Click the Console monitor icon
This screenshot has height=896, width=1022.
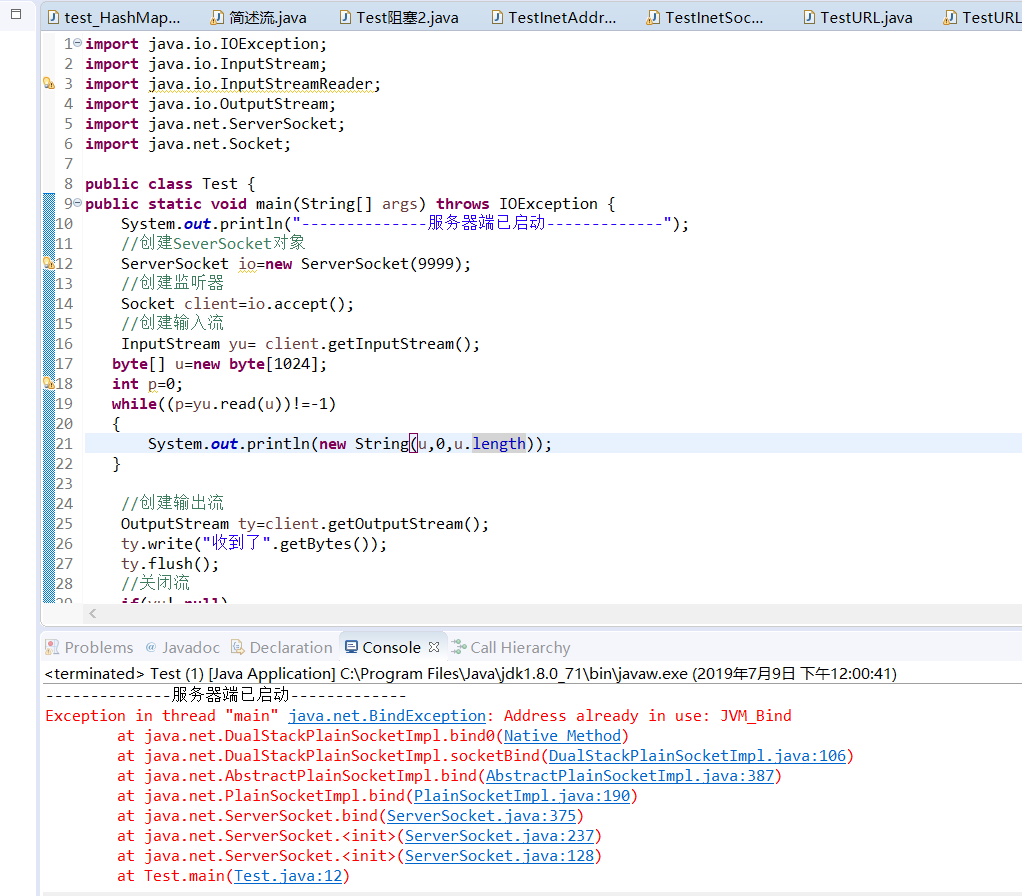(x=351, y=647)
